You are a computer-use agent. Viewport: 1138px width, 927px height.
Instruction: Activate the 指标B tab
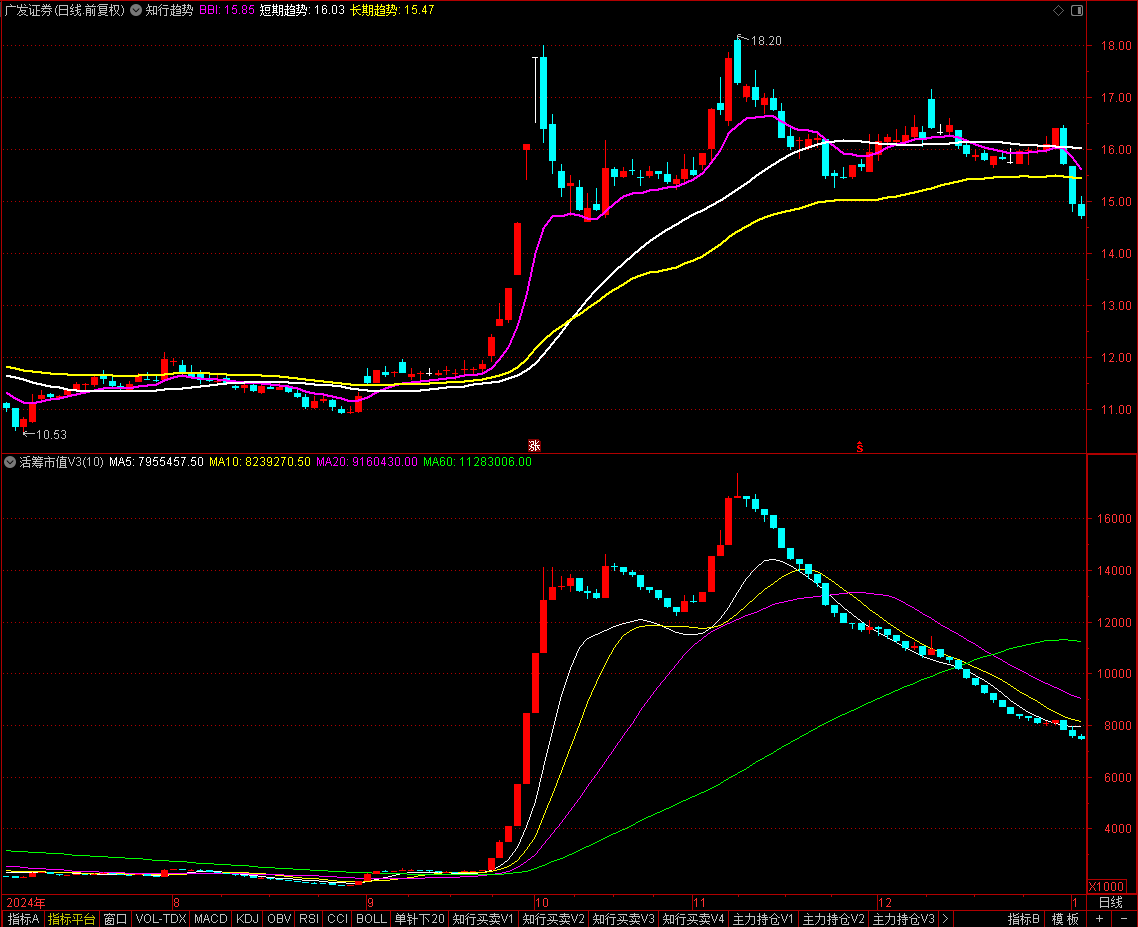[1024, 919]
